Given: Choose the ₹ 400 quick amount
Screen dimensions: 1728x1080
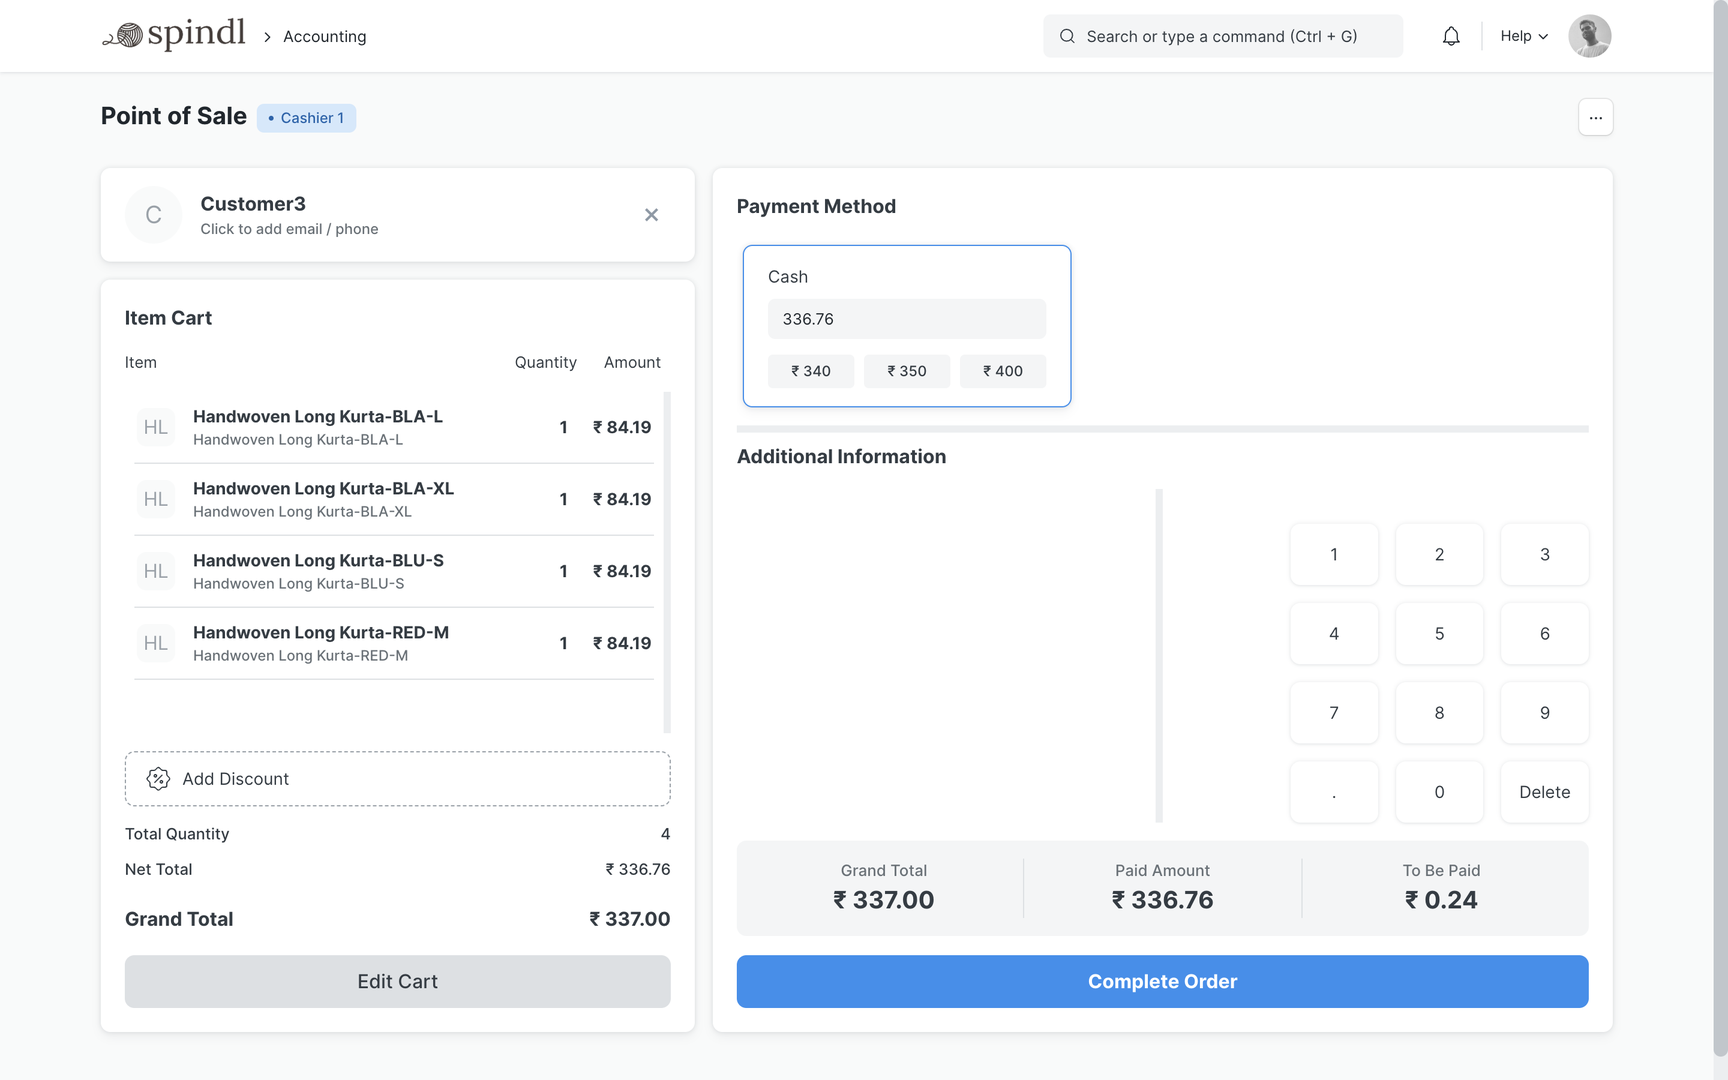Looking at the screenshot, I should tap(1003, 371).
